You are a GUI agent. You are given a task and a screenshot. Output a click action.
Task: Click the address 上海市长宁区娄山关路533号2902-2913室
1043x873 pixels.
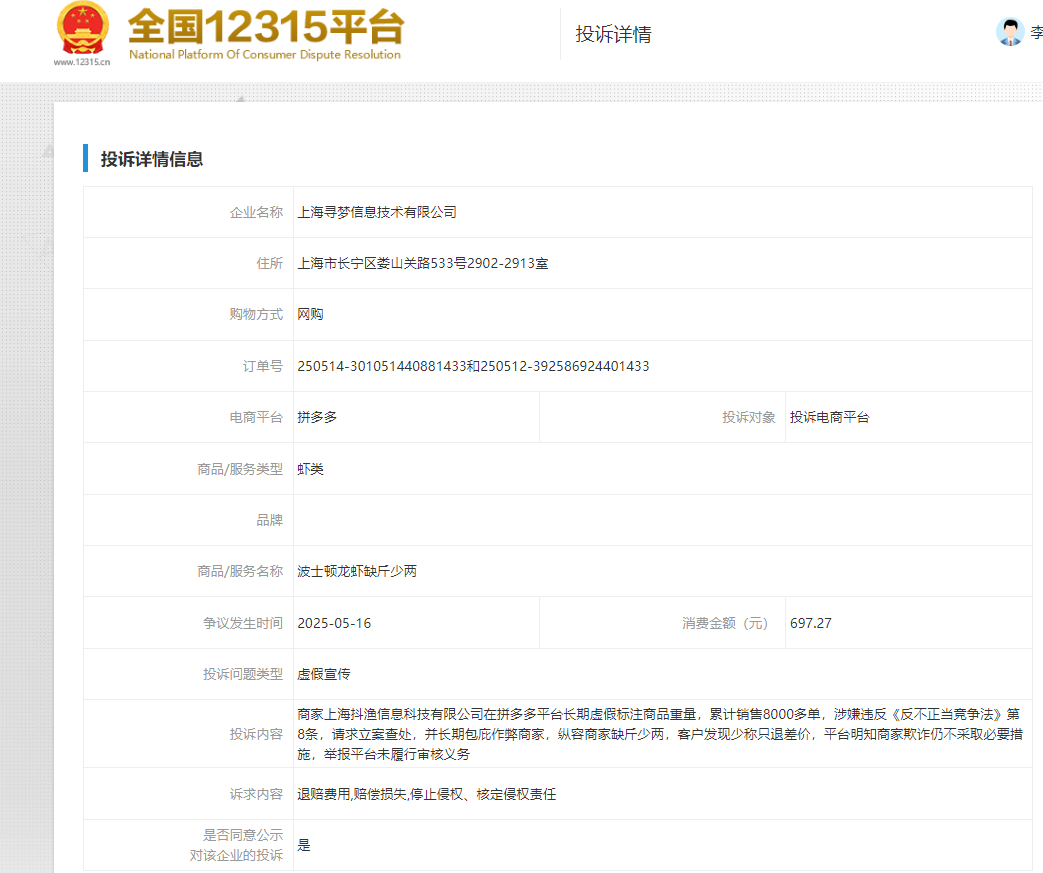(422, 263)
